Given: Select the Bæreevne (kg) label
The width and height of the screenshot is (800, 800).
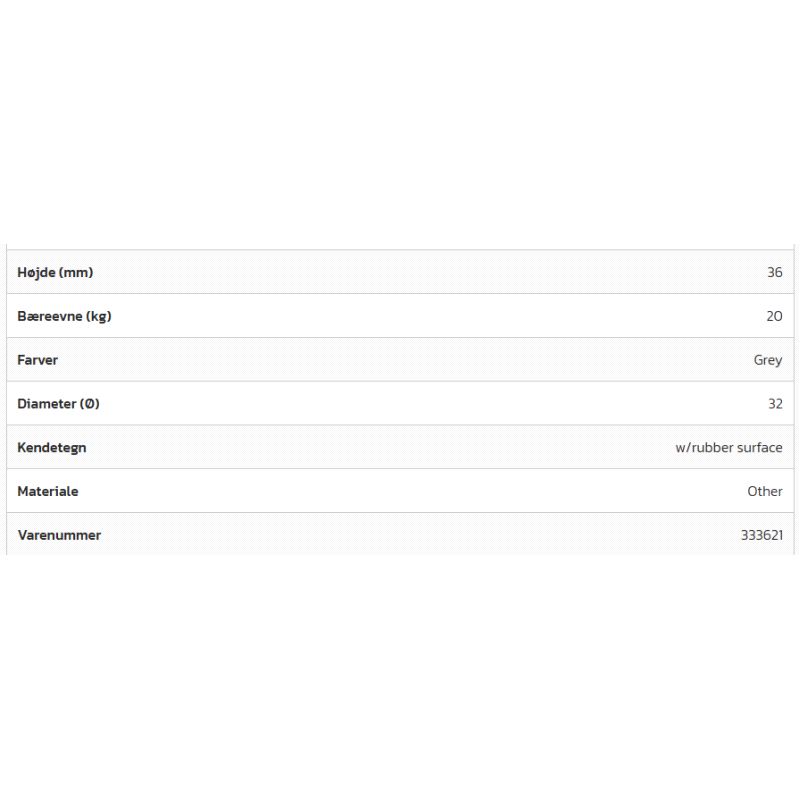Looking at the screenshot, I should [64, 316].
